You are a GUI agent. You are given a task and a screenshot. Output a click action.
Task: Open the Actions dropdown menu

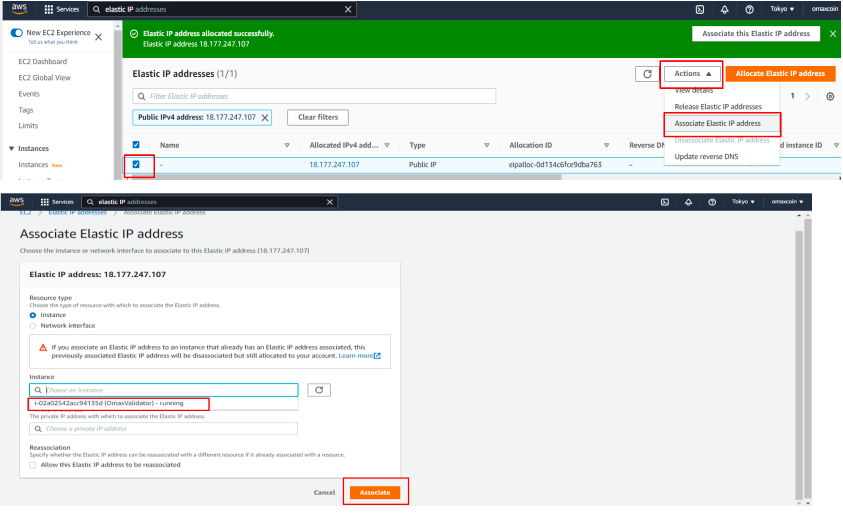tap(692, 74)
